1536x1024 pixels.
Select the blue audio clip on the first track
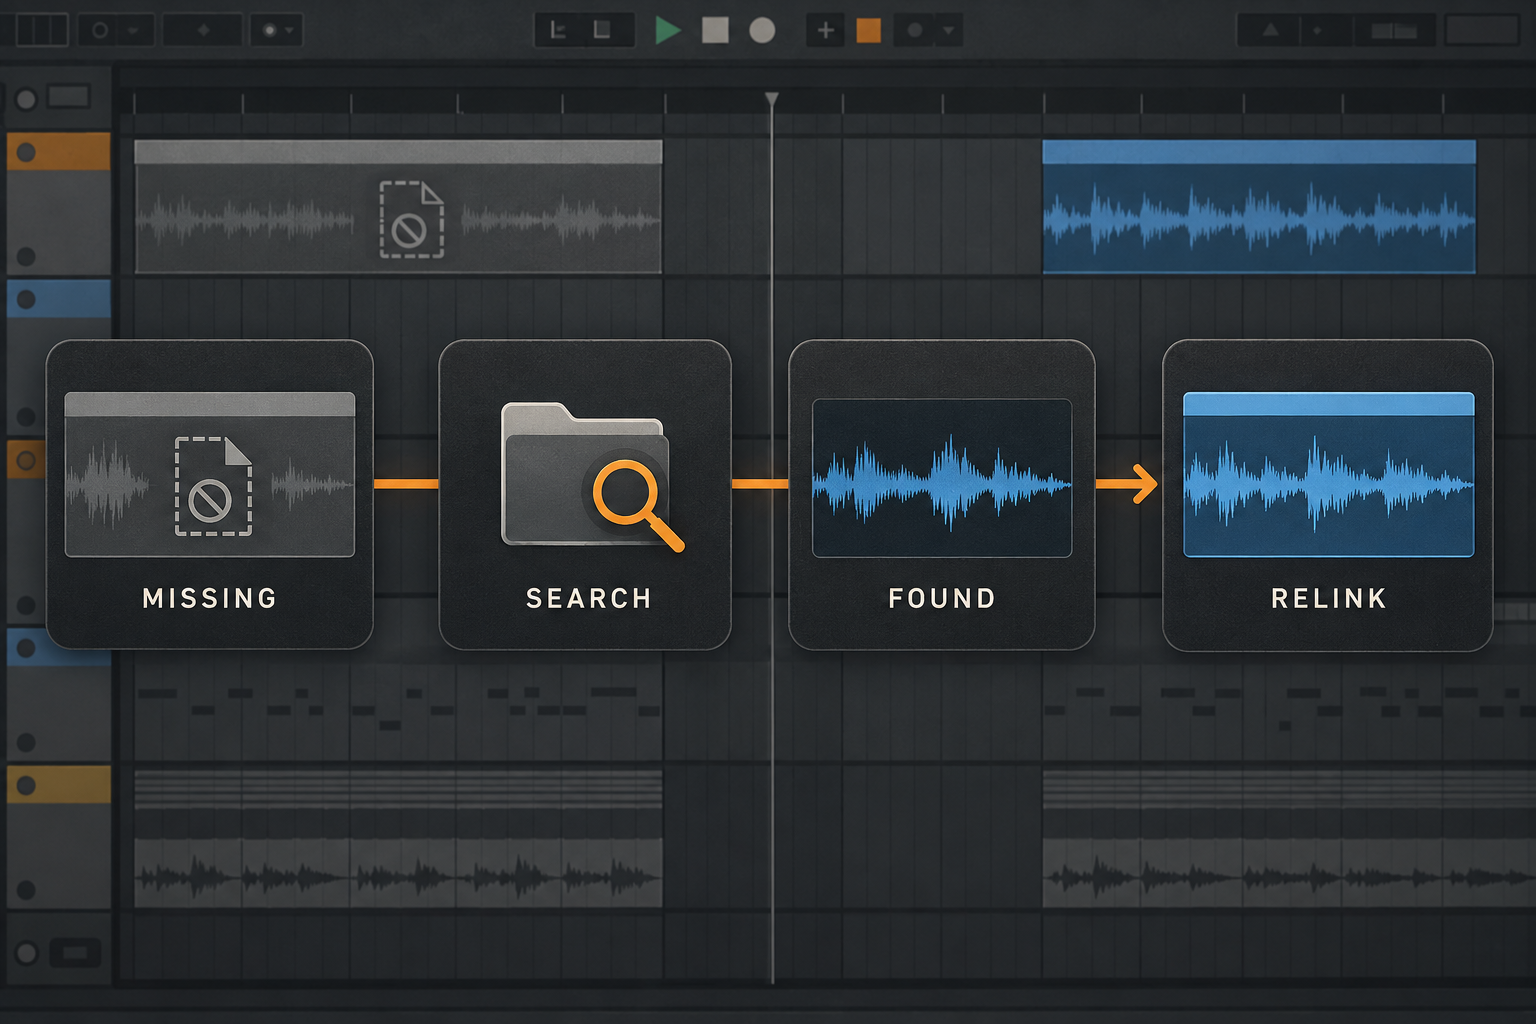pos(1259,207)
